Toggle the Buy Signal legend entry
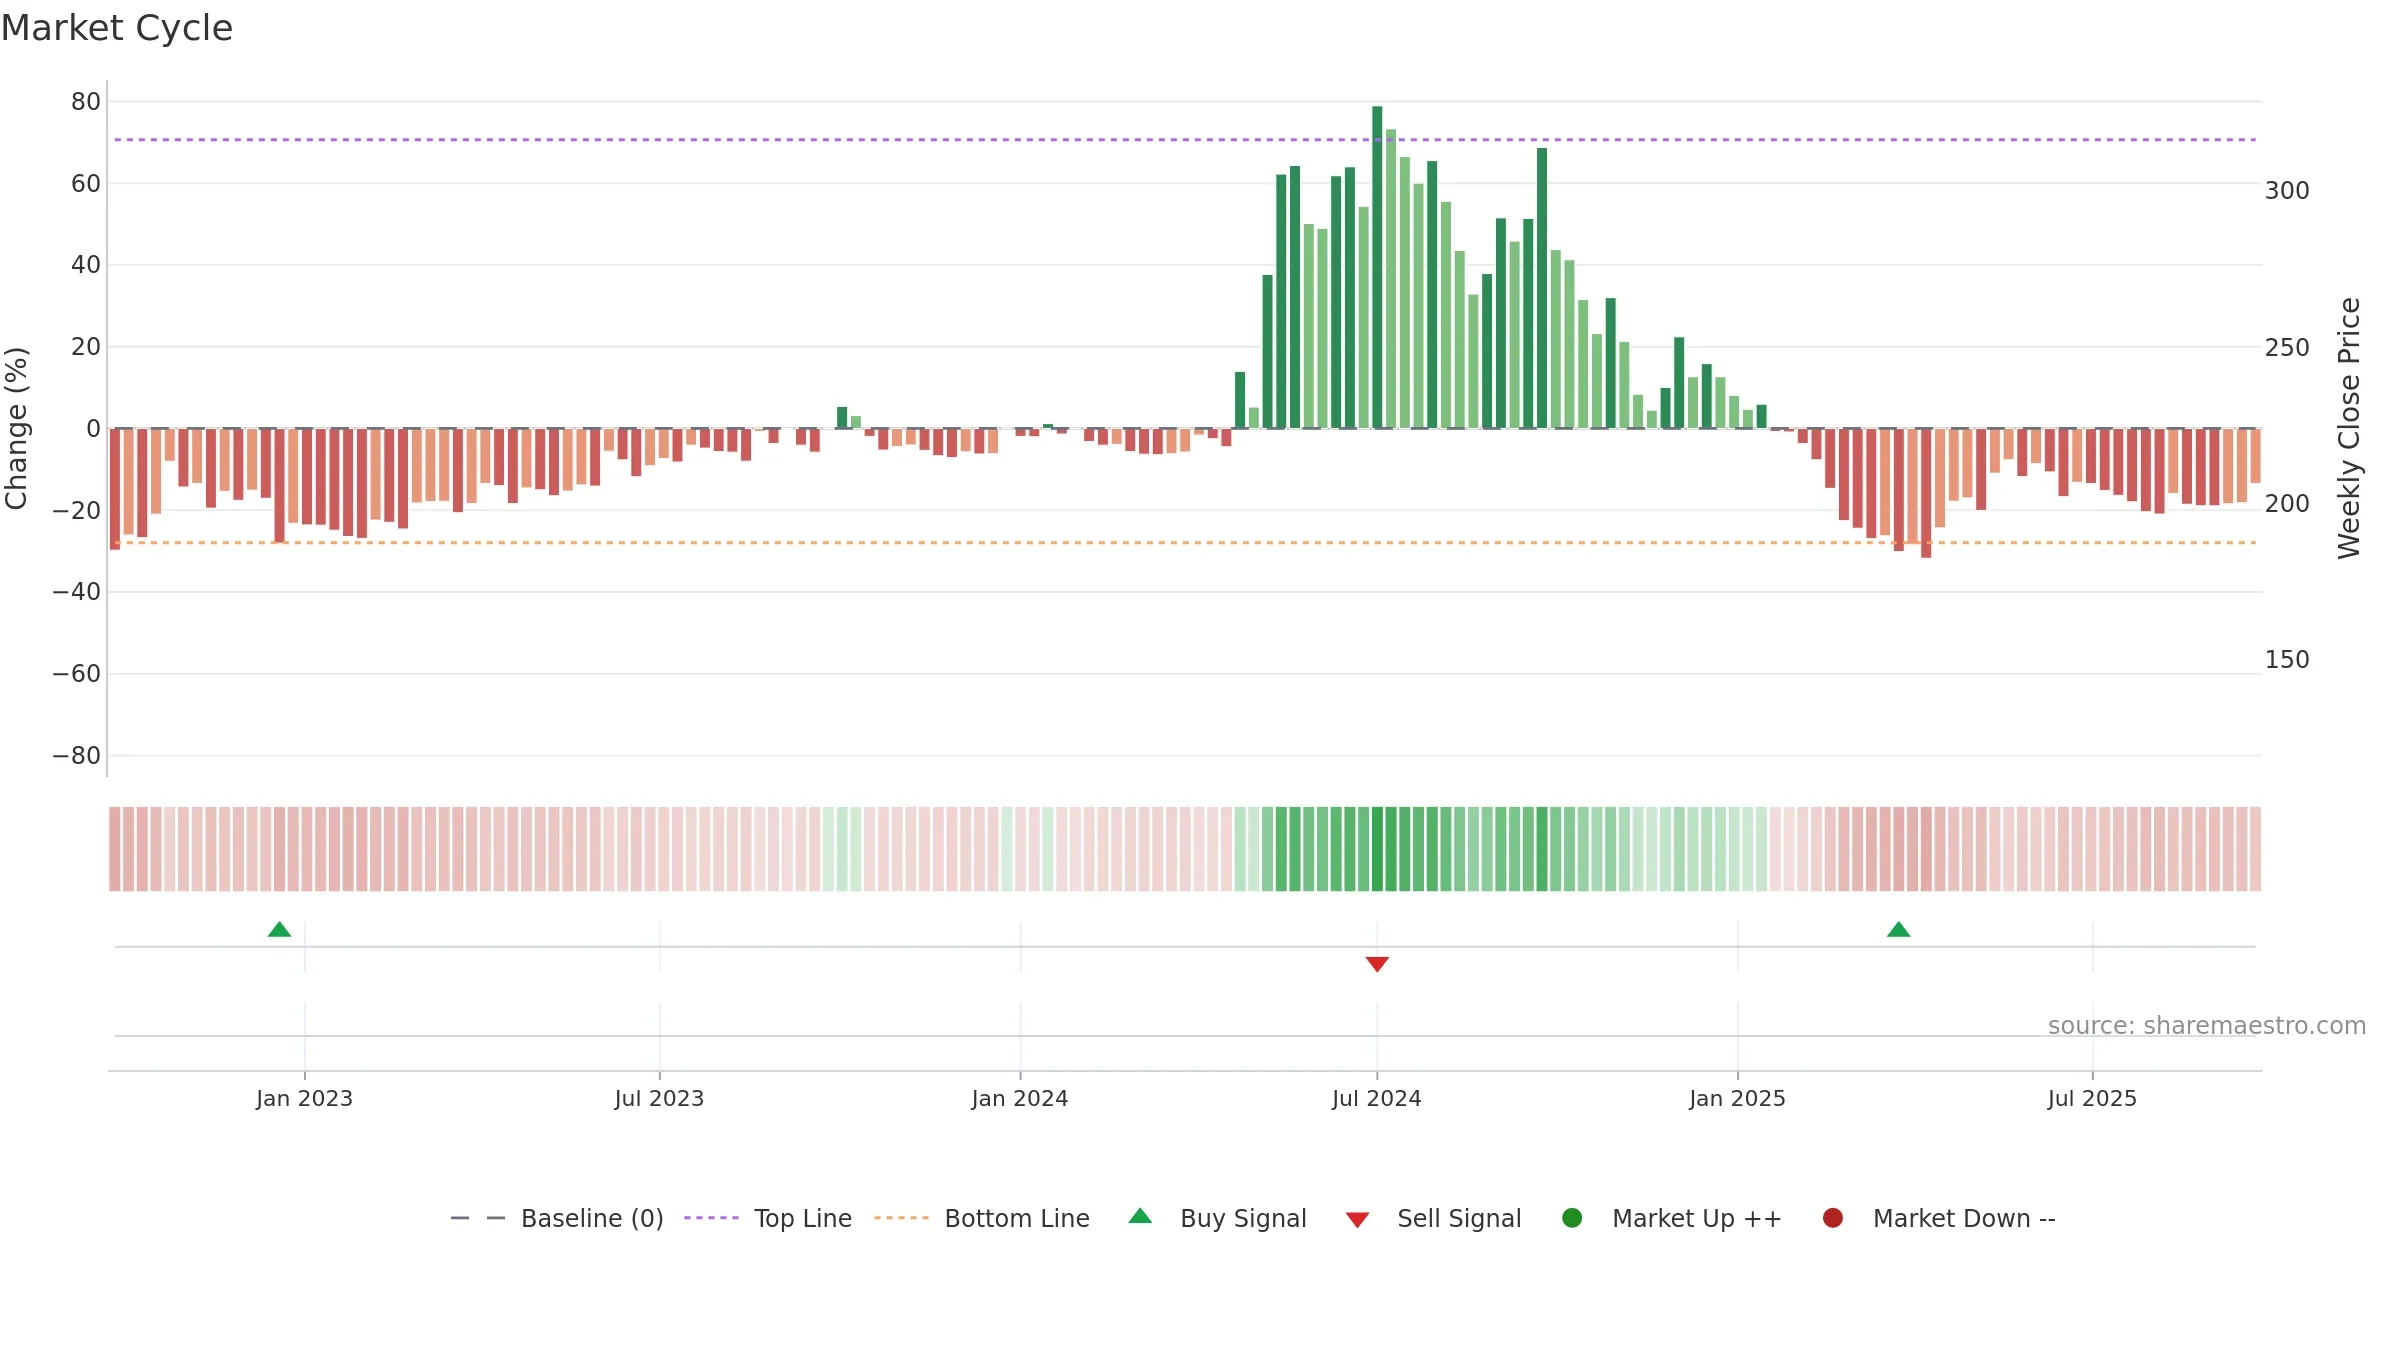 pos(1217,1218)
